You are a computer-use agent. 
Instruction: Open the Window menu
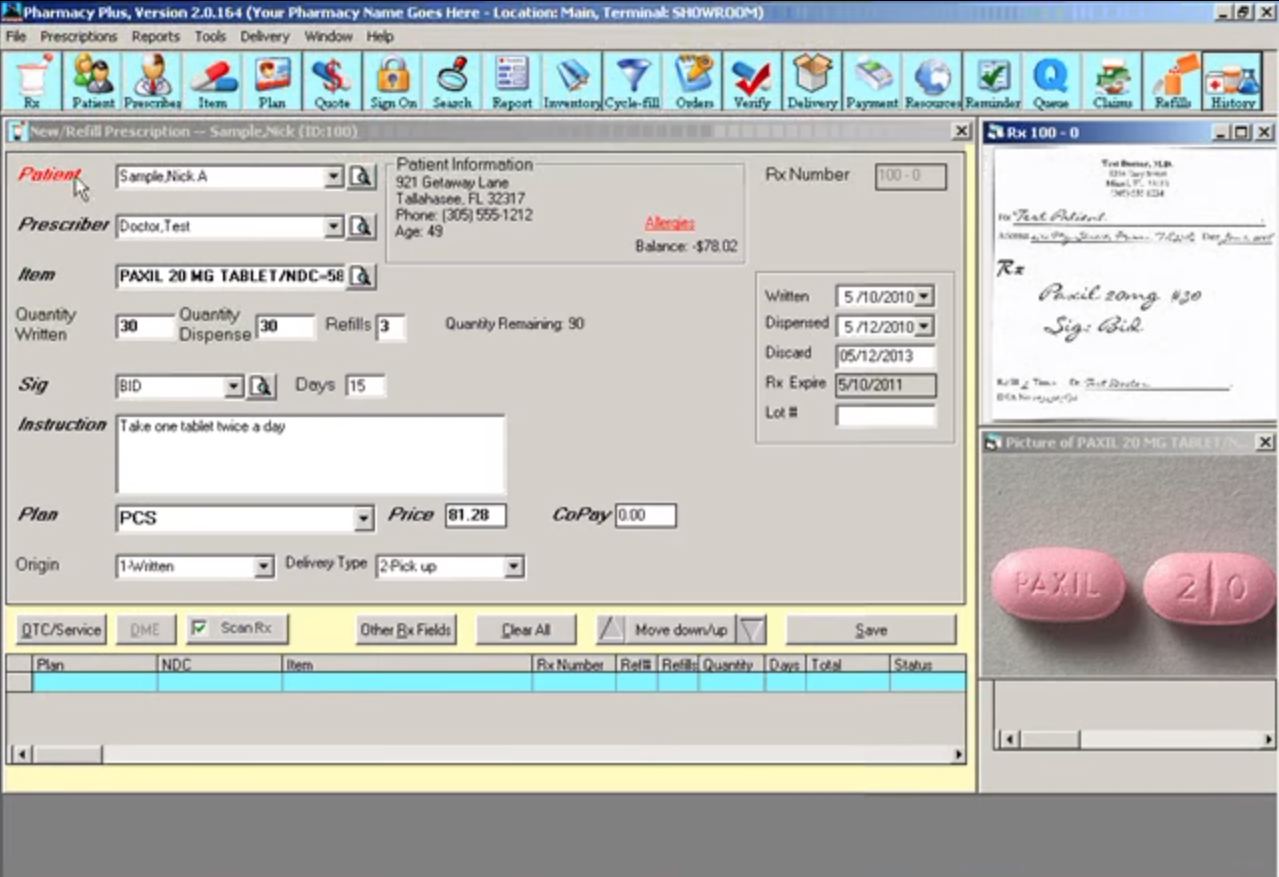pyautogui.click(x=328, y=36)
